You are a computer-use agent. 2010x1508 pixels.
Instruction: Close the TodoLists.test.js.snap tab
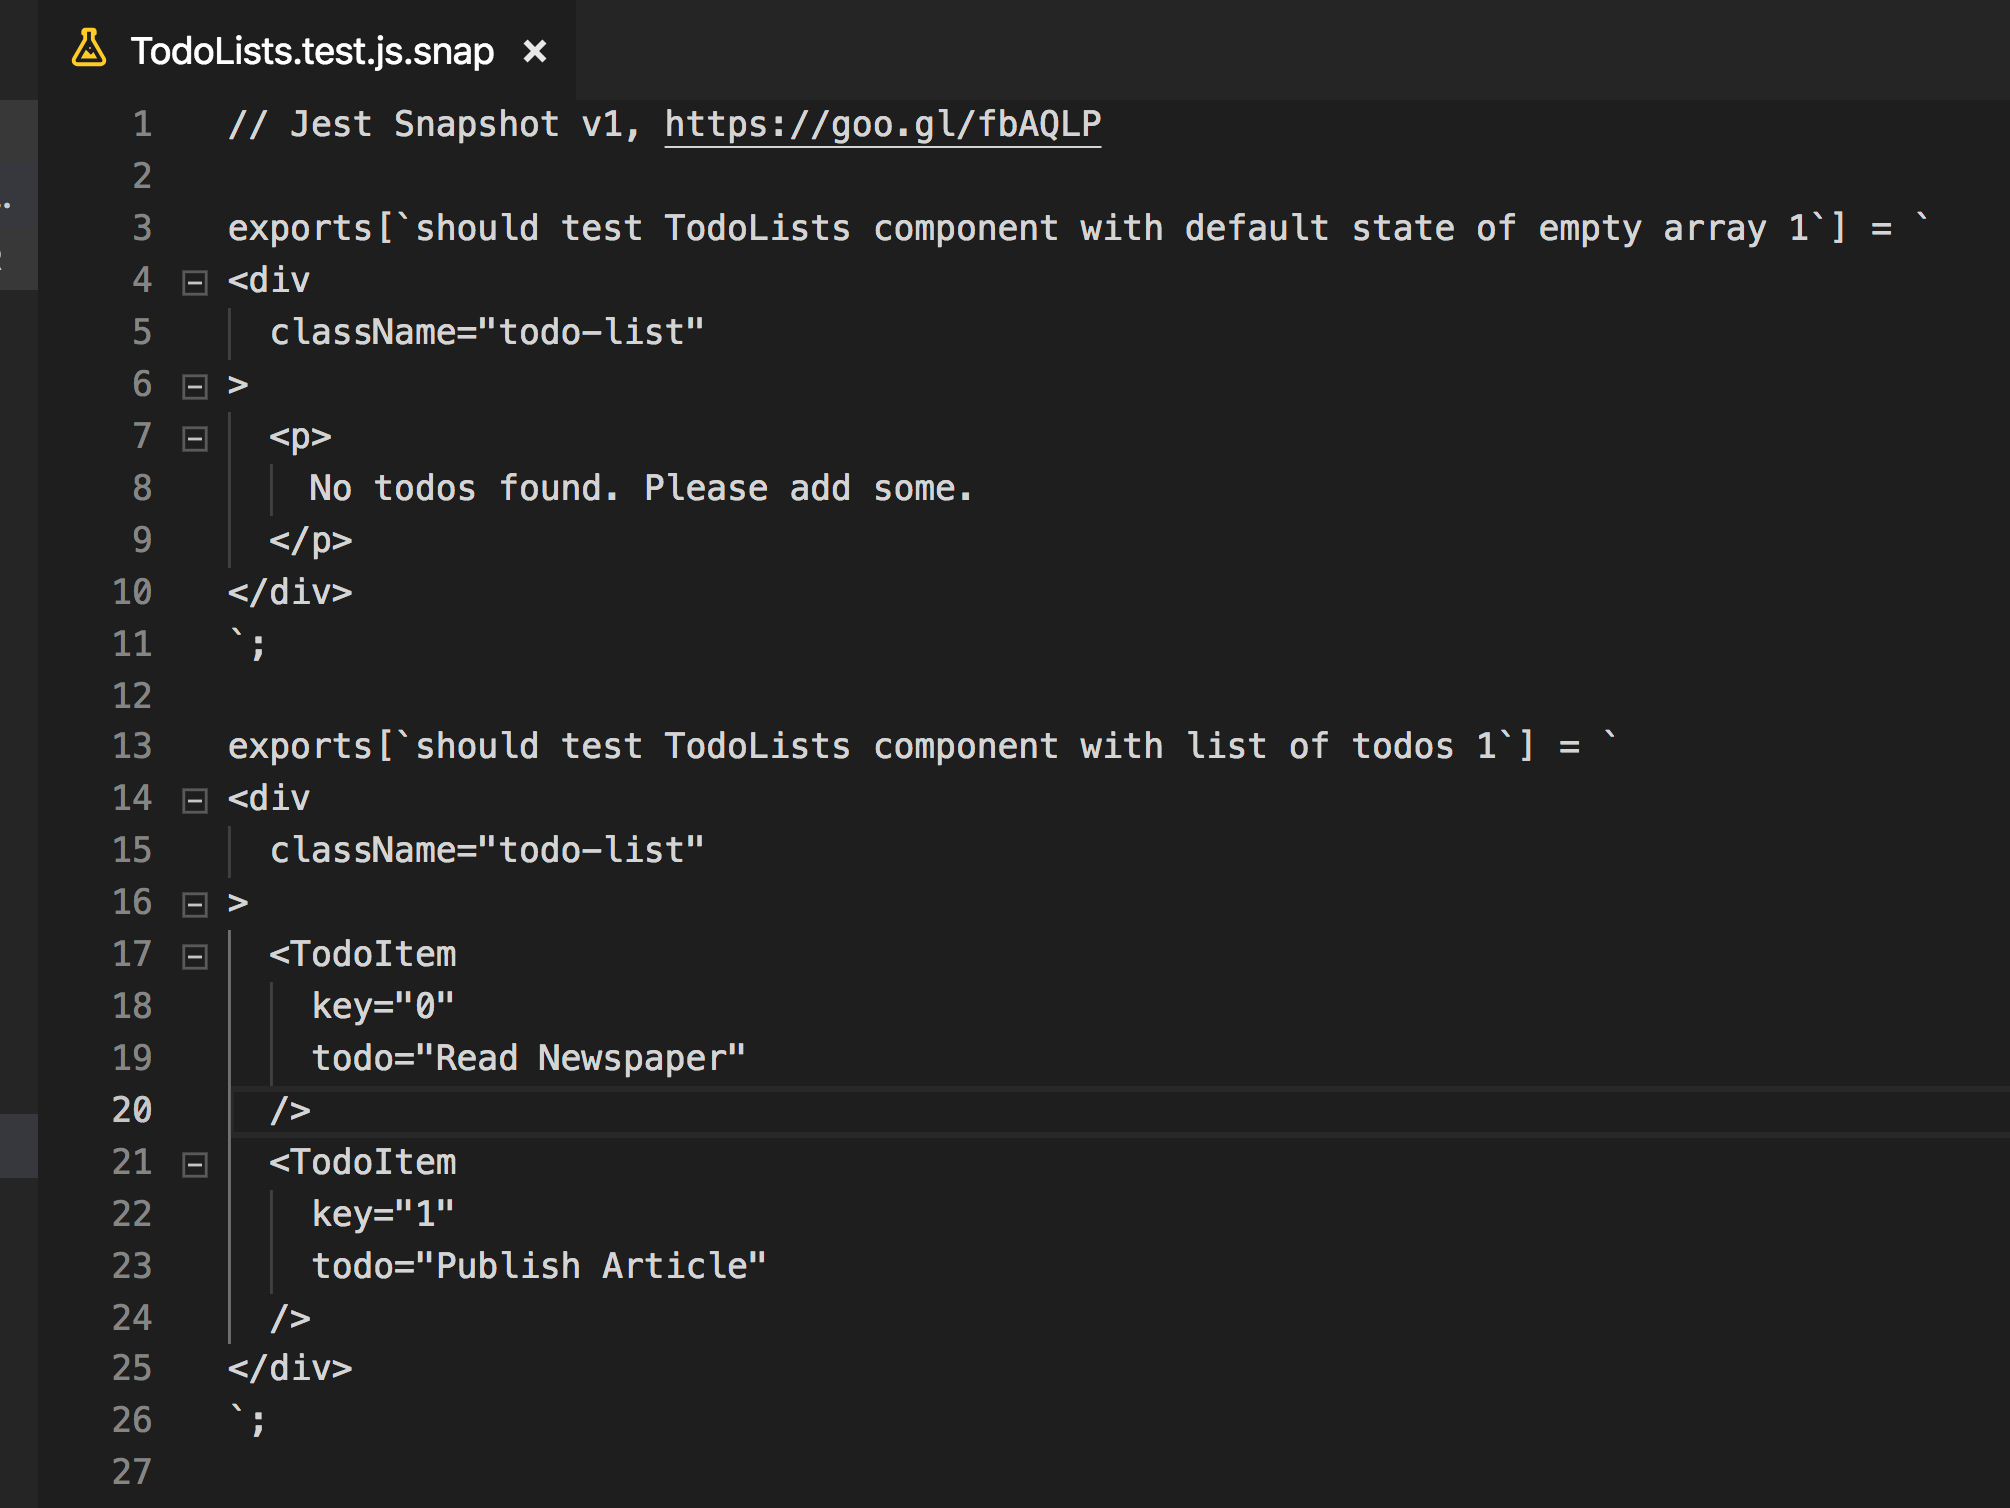(535, 51)
